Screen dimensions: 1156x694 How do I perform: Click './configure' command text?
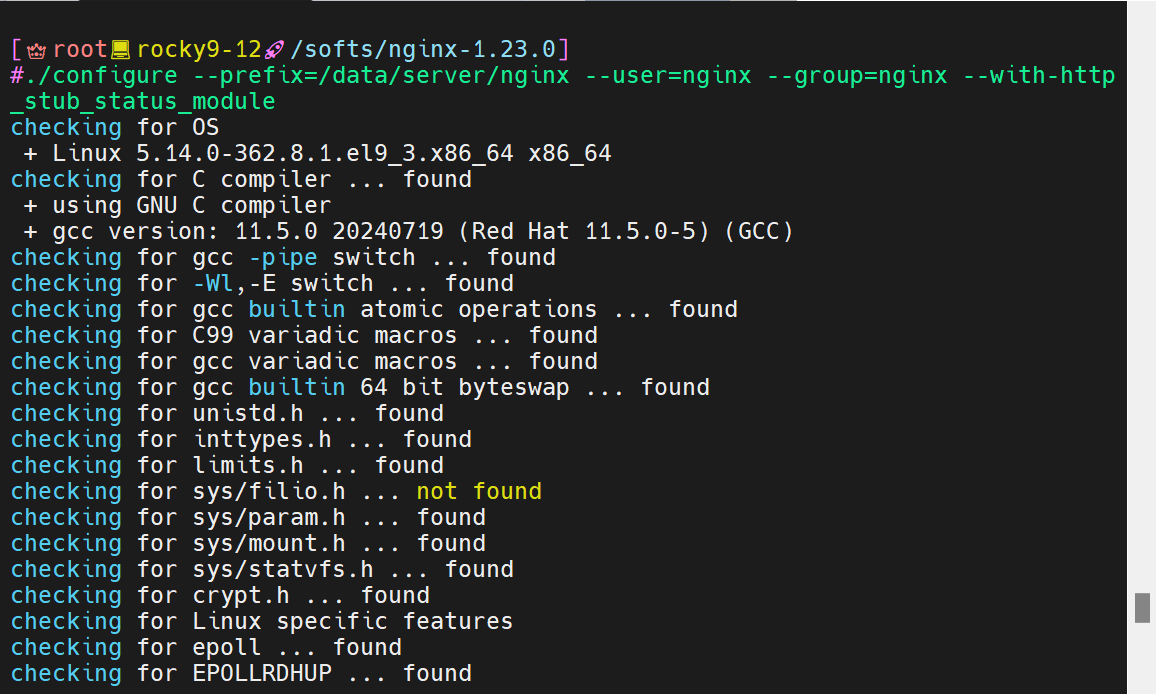tap(100, 75)
